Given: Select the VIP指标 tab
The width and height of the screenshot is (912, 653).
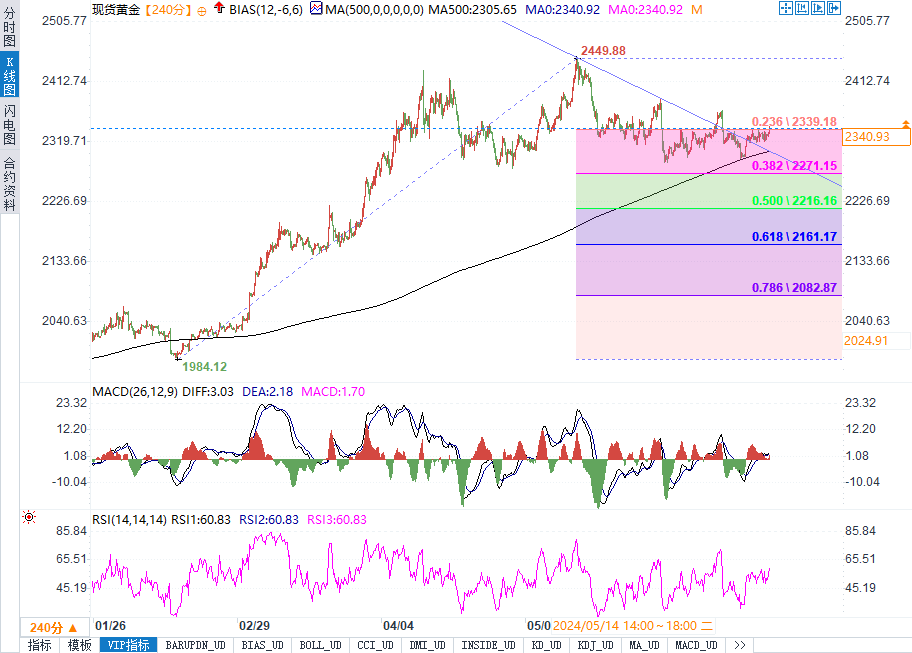Looking at the screenshot, I should (x=128, y=645).
